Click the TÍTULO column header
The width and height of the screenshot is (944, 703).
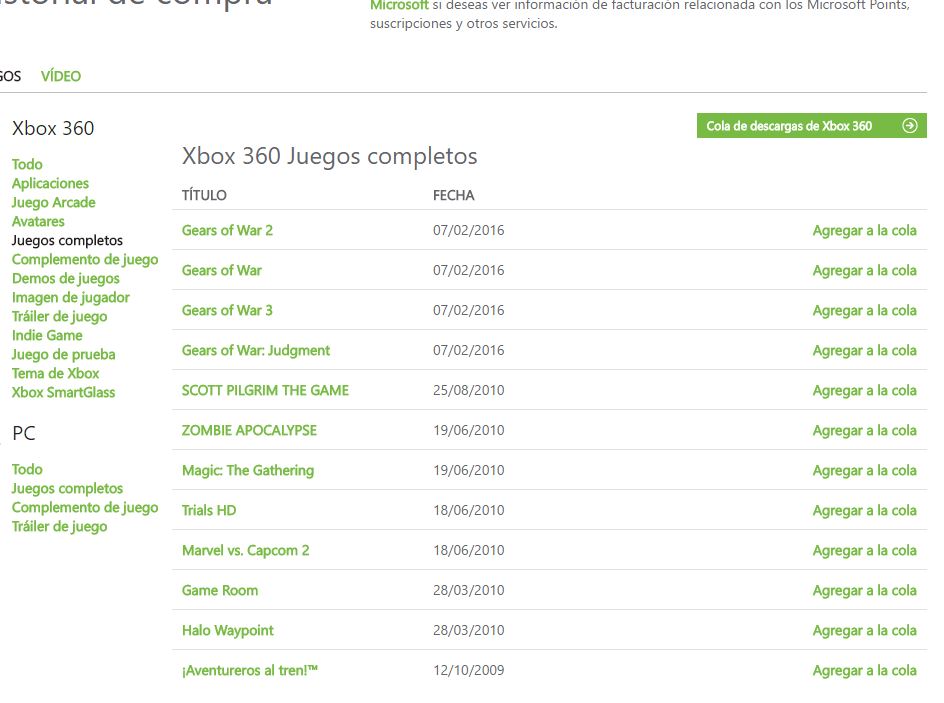point(204,196)
